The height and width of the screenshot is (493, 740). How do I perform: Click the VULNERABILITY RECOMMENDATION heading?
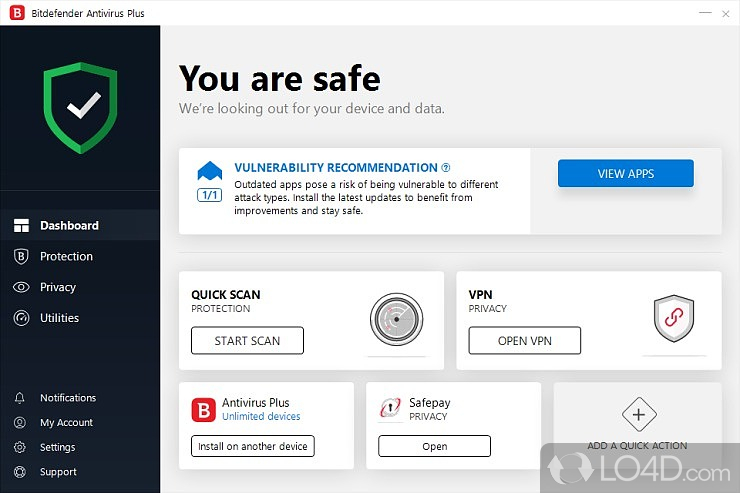click(336, 167)
